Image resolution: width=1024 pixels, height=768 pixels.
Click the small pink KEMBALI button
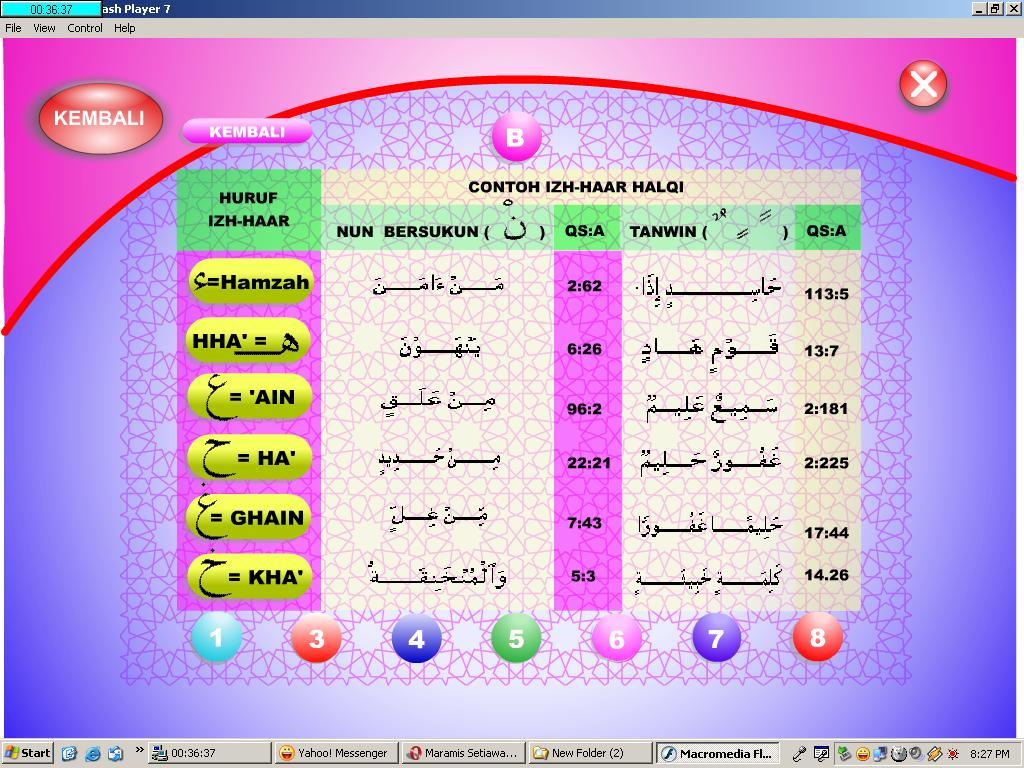tap(248, 131)
